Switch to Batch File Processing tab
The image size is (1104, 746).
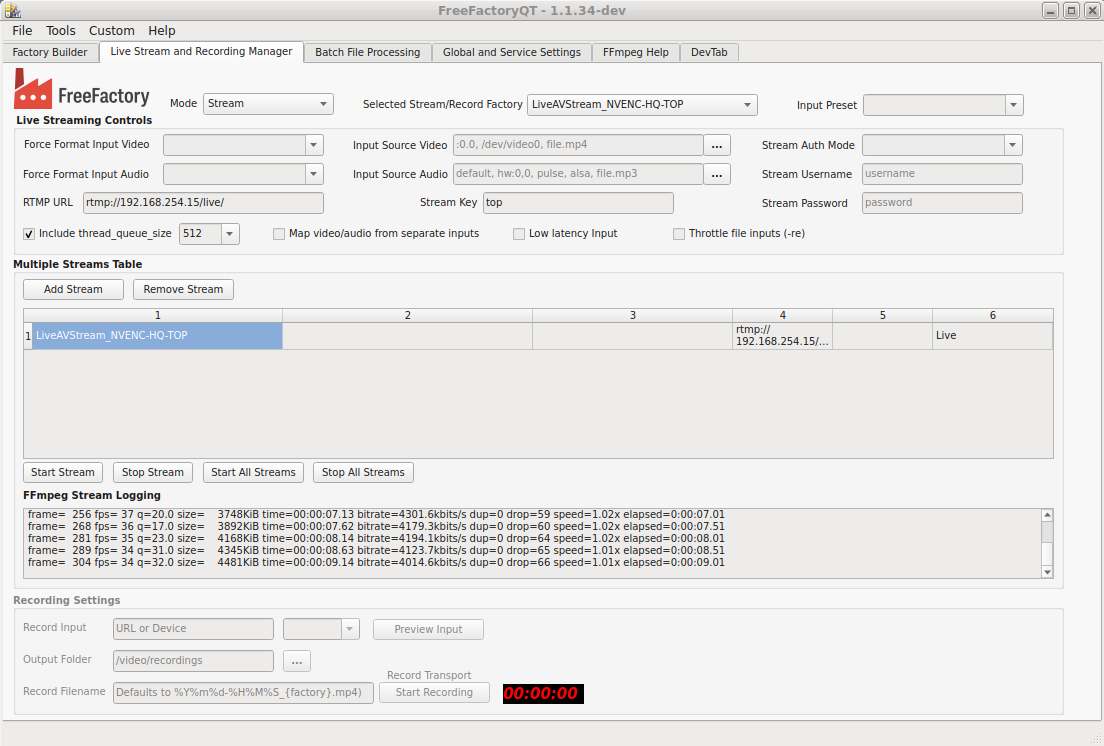[368, 52]
